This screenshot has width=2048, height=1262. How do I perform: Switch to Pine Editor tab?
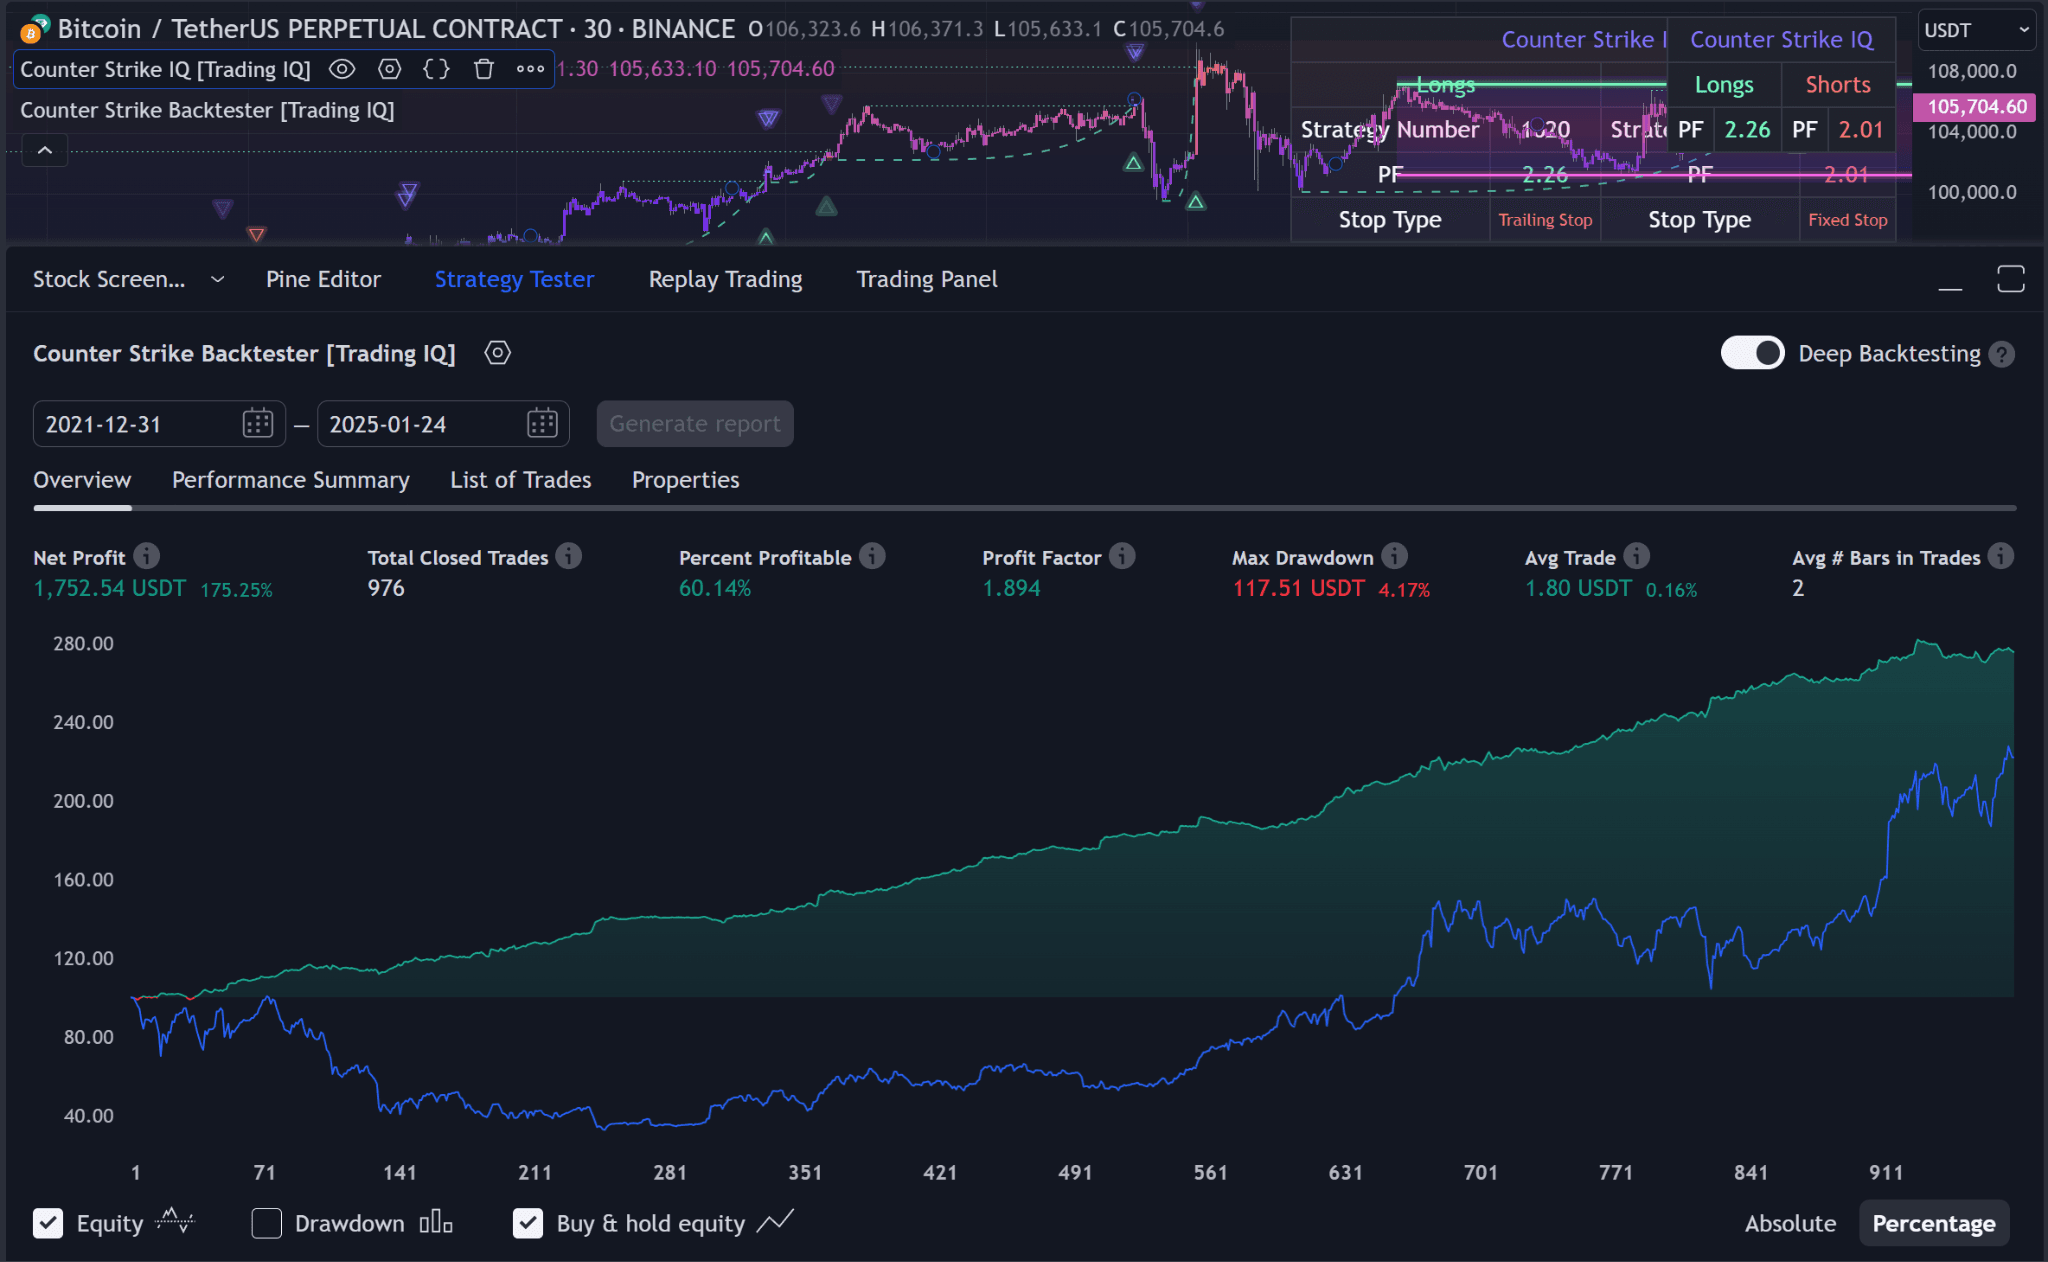pos(323,280)
